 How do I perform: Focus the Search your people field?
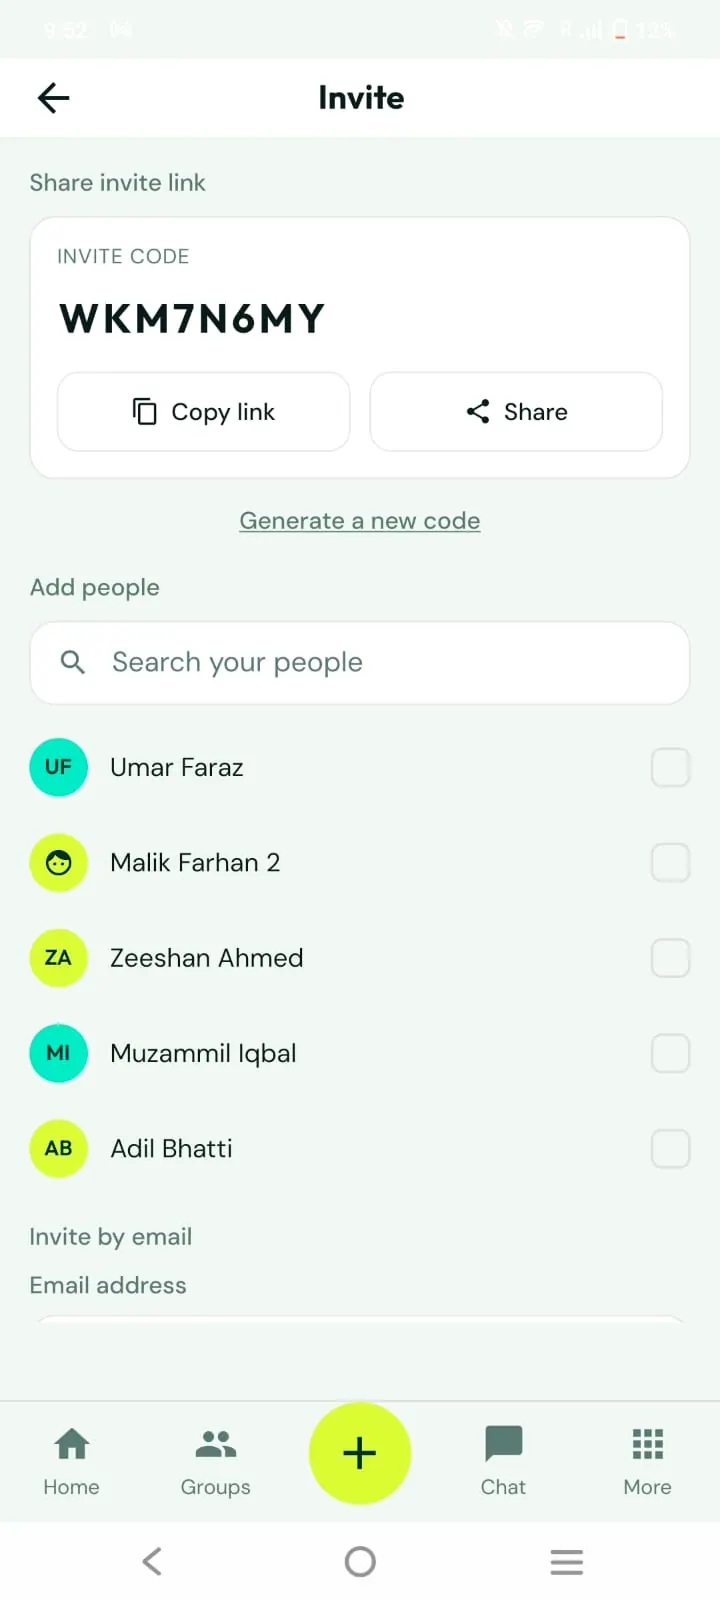point(360,663)
